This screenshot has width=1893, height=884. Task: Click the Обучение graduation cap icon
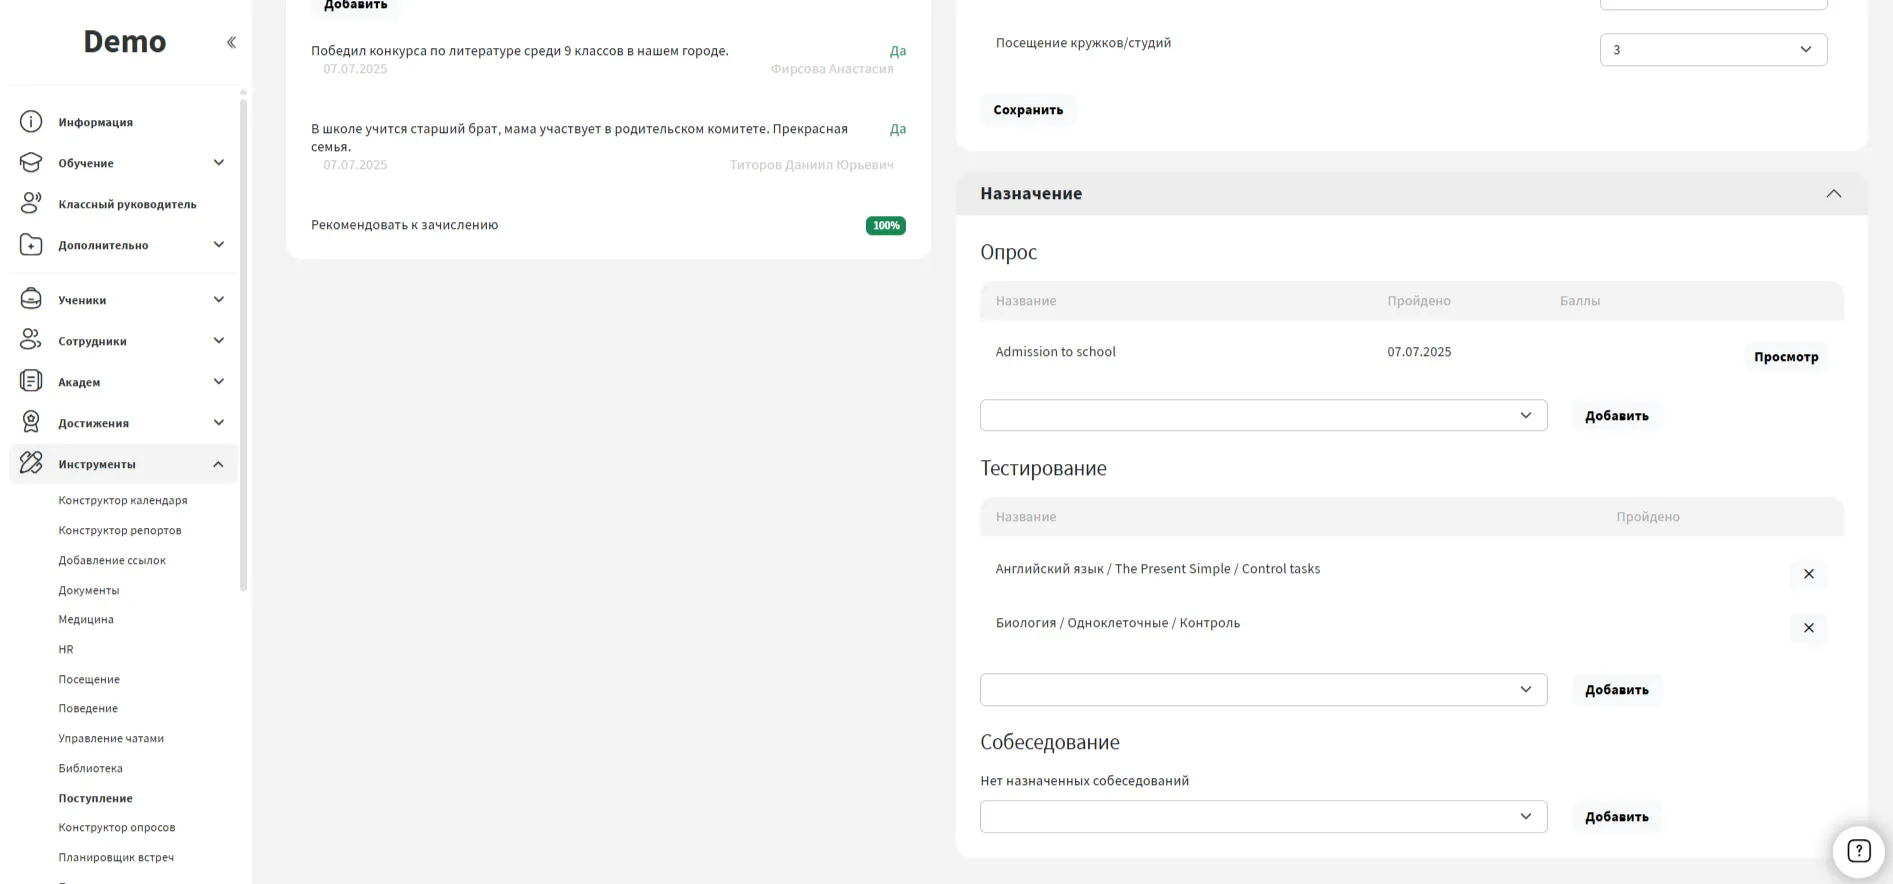pyautogui.click(x=31, y=163)
